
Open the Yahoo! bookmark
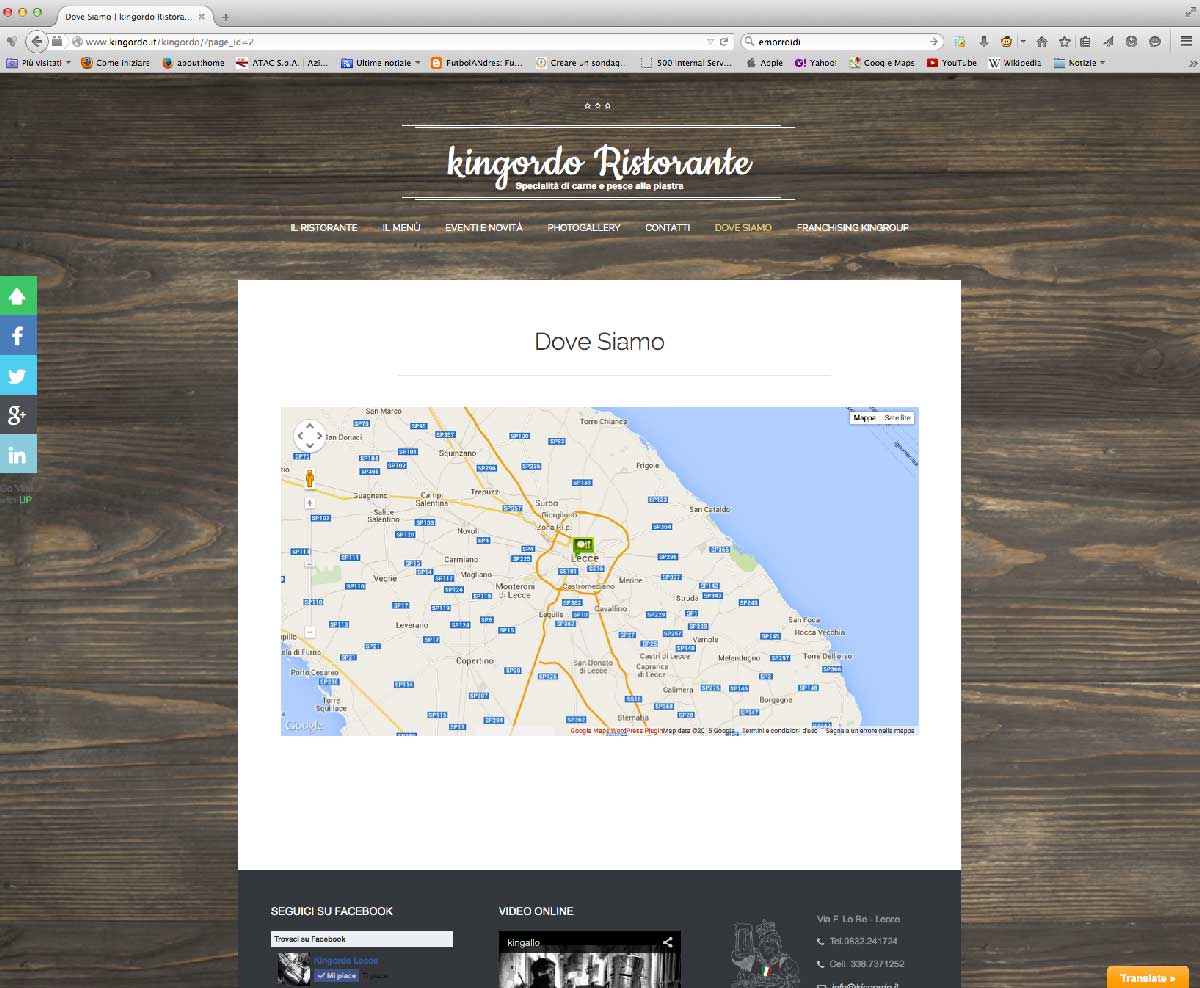(815, 62)
